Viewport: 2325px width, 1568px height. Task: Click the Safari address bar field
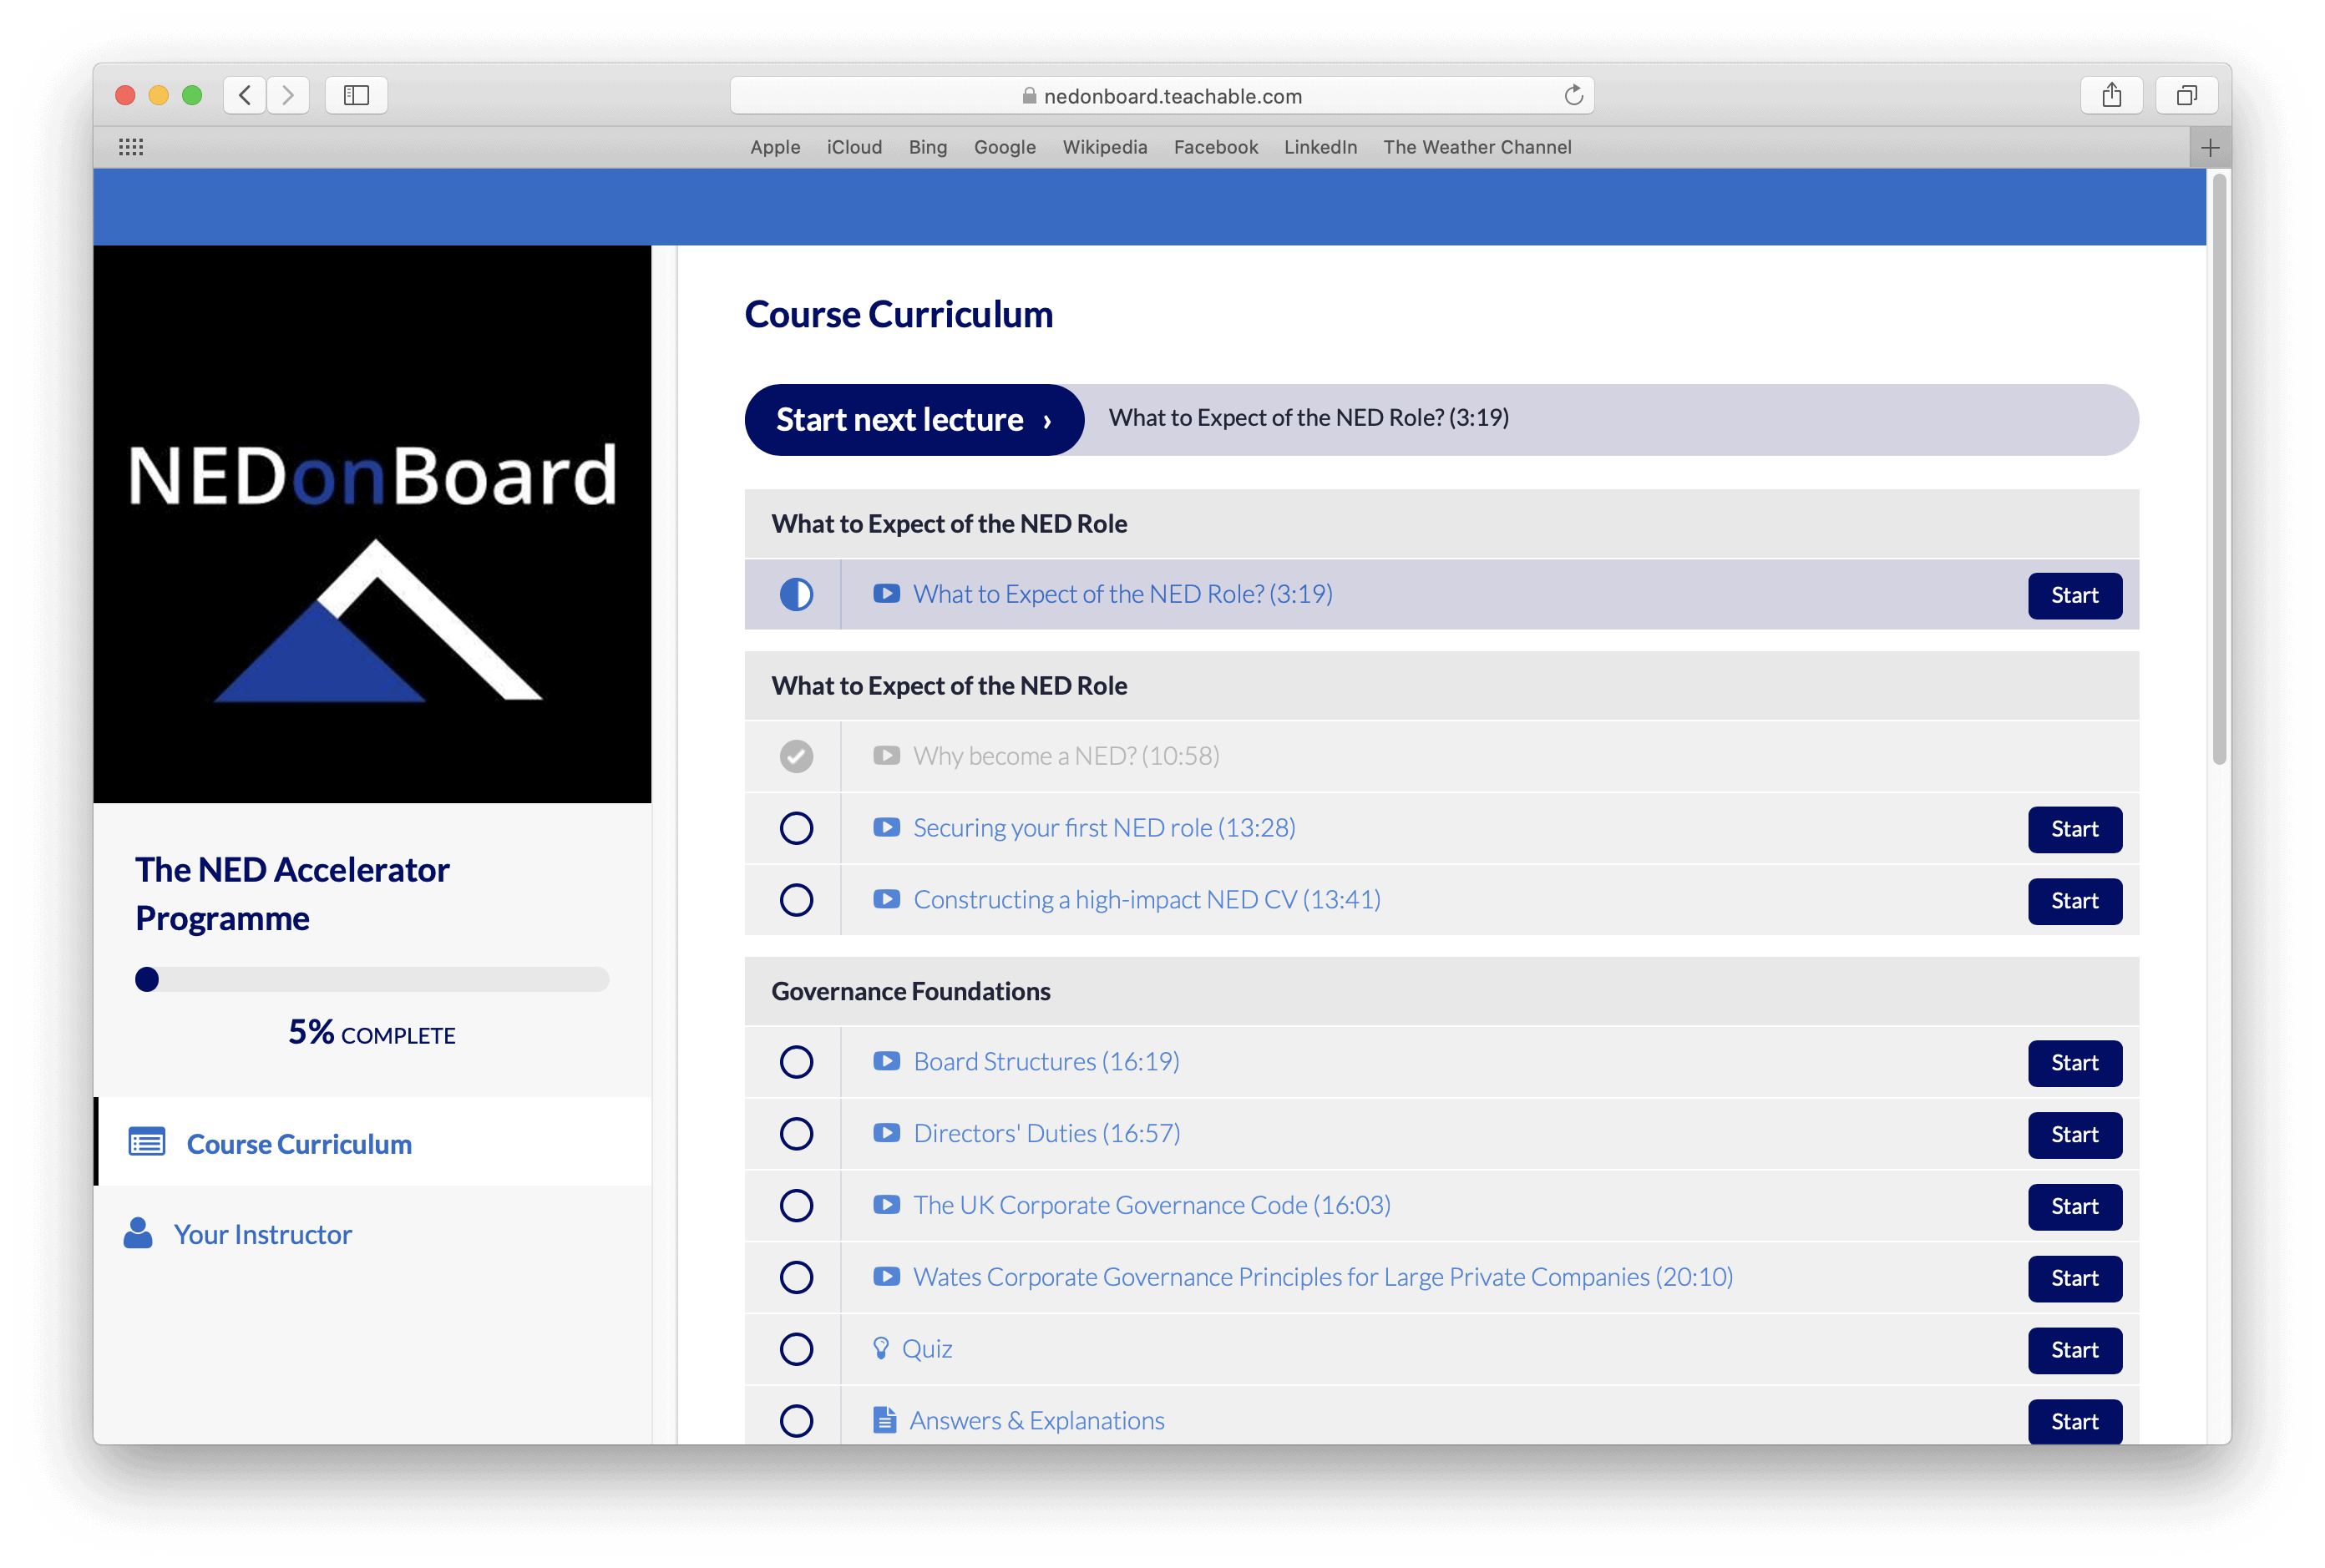1162,95
